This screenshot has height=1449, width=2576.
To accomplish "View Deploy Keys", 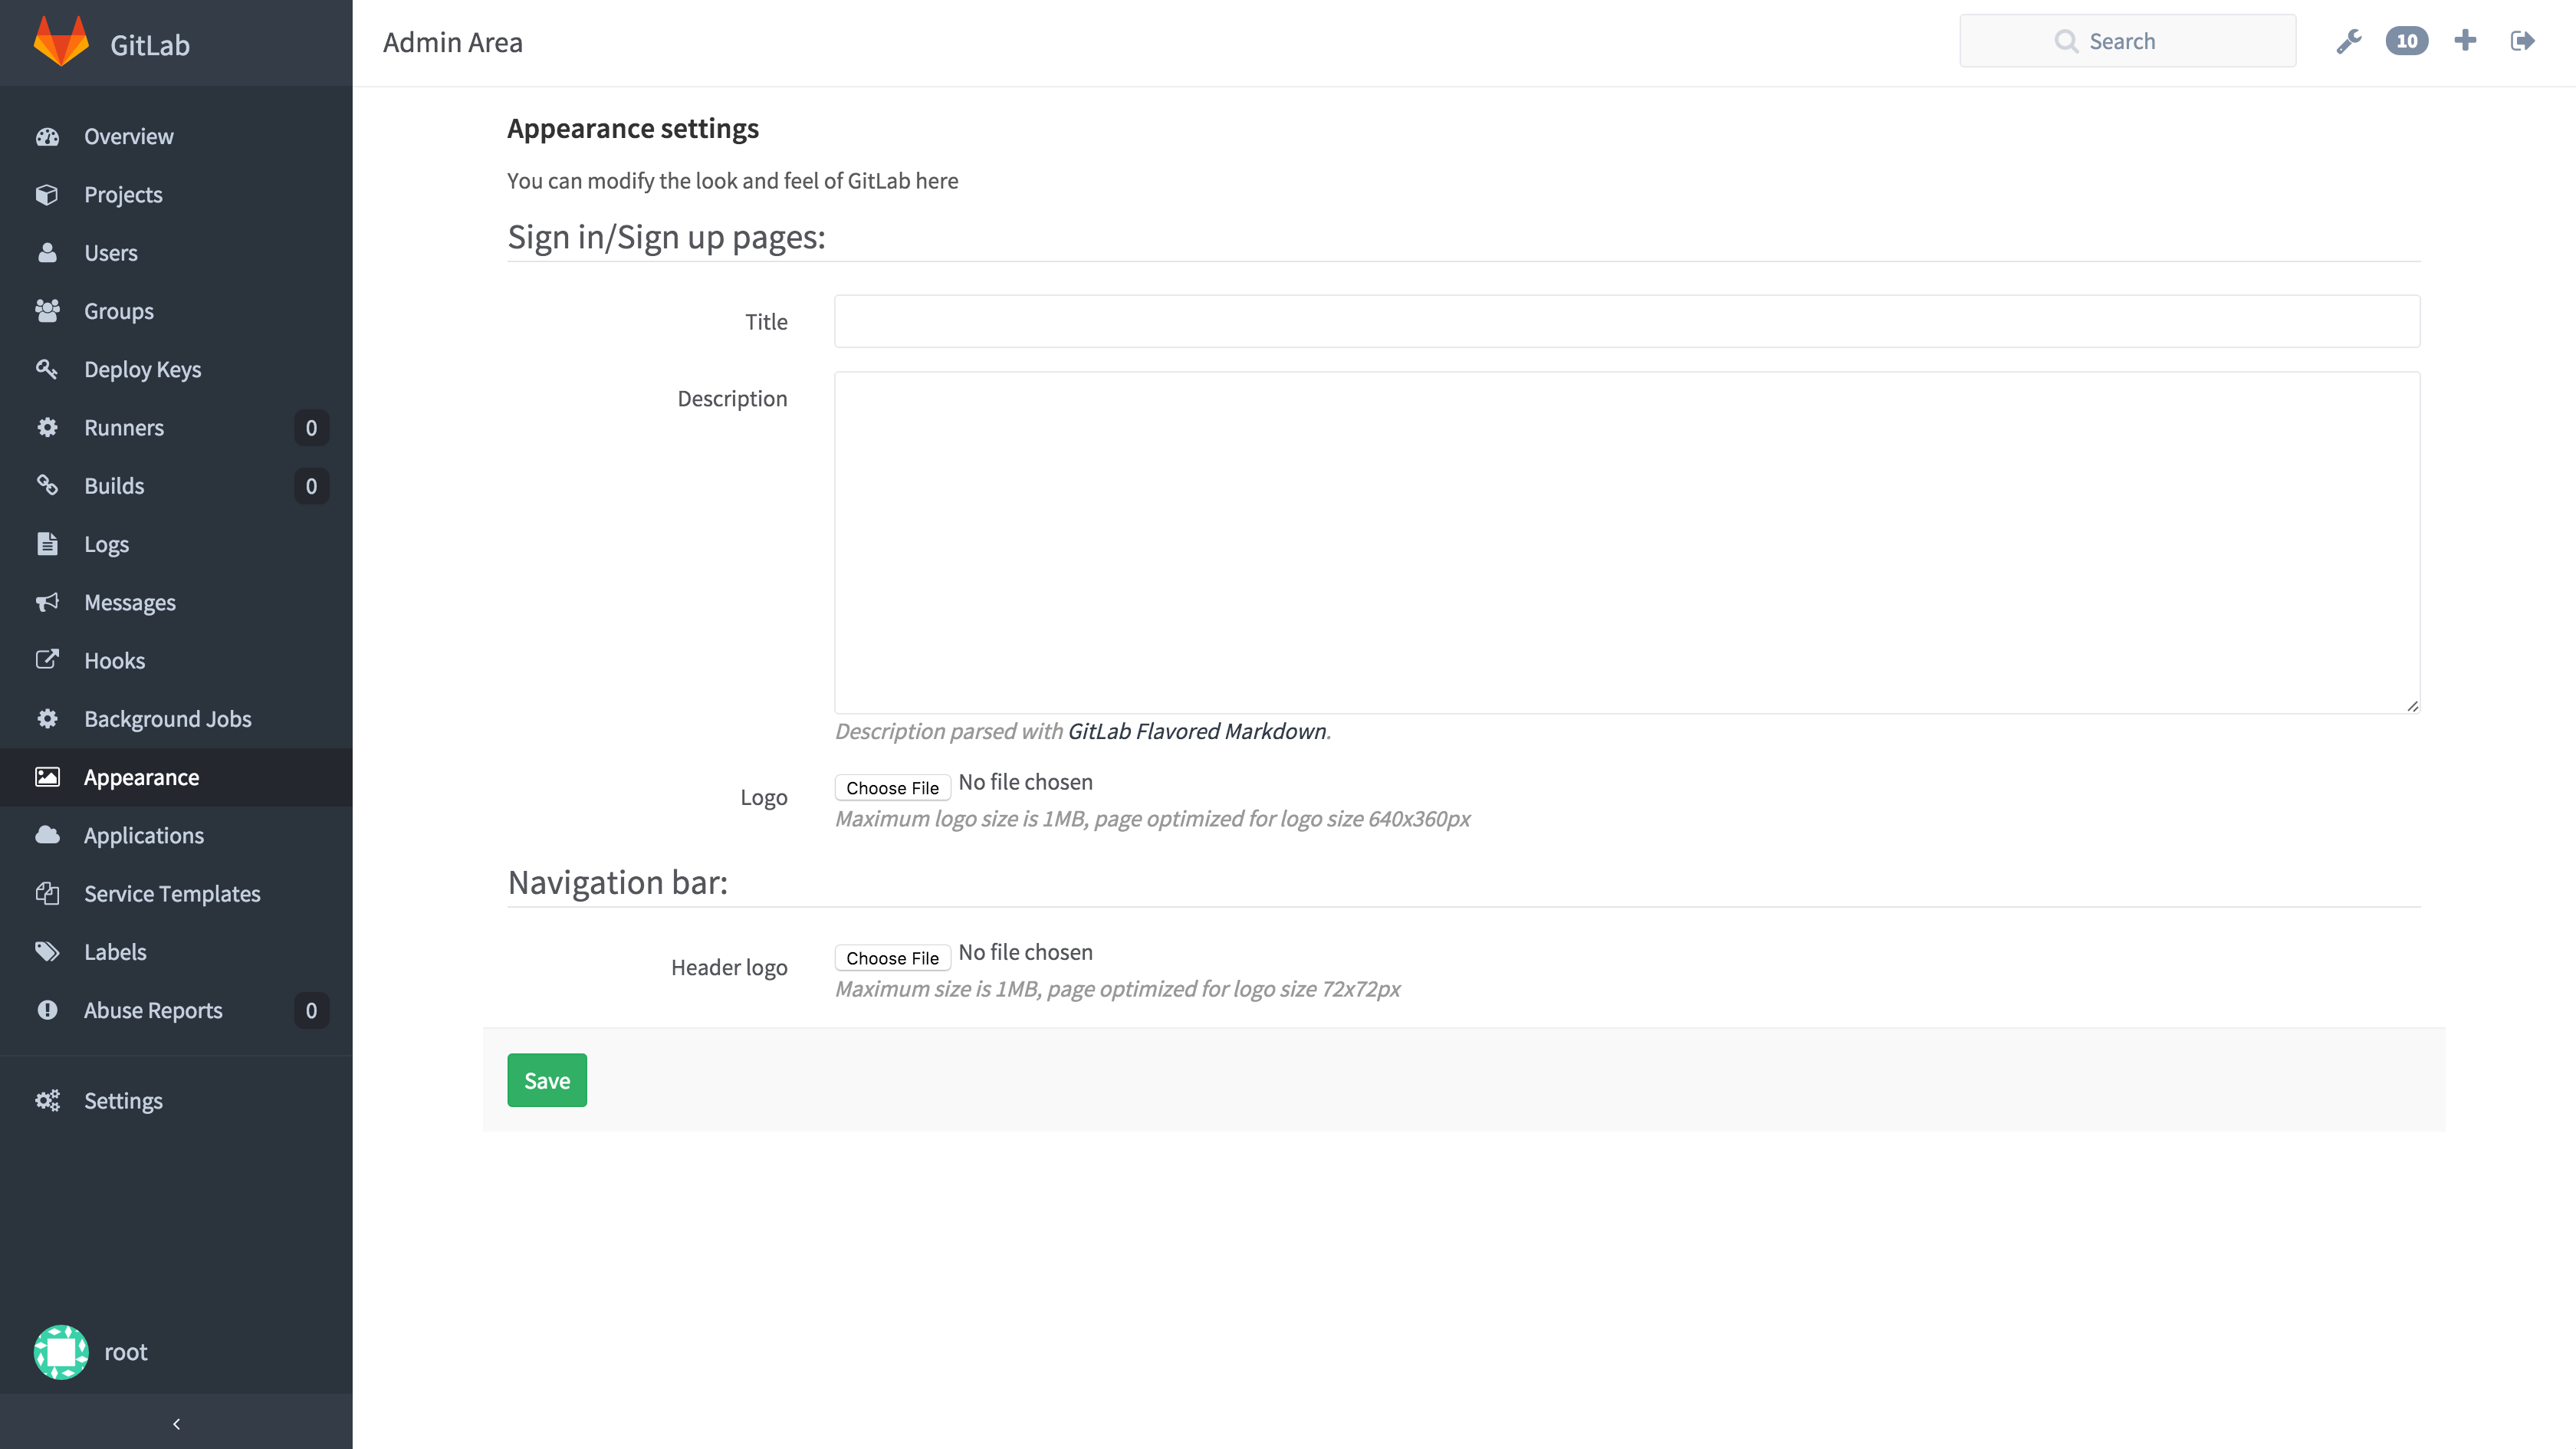I will tap(142, 369).
